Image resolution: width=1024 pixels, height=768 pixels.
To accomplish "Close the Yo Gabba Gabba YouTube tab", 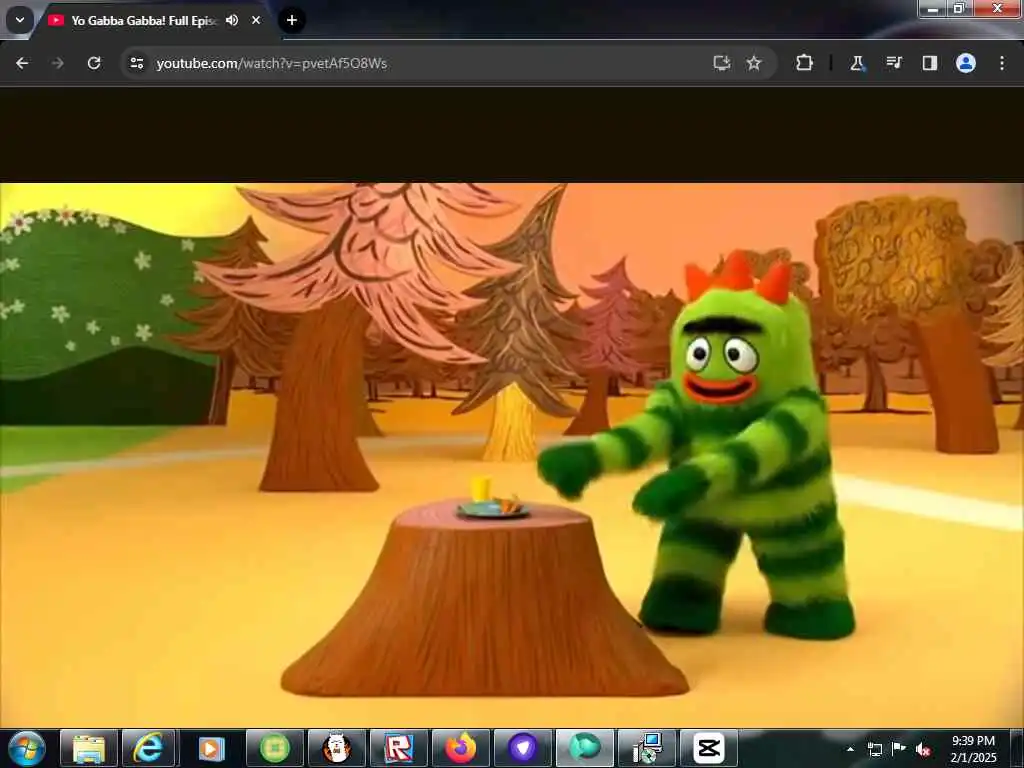I will [x=256, y=20].
